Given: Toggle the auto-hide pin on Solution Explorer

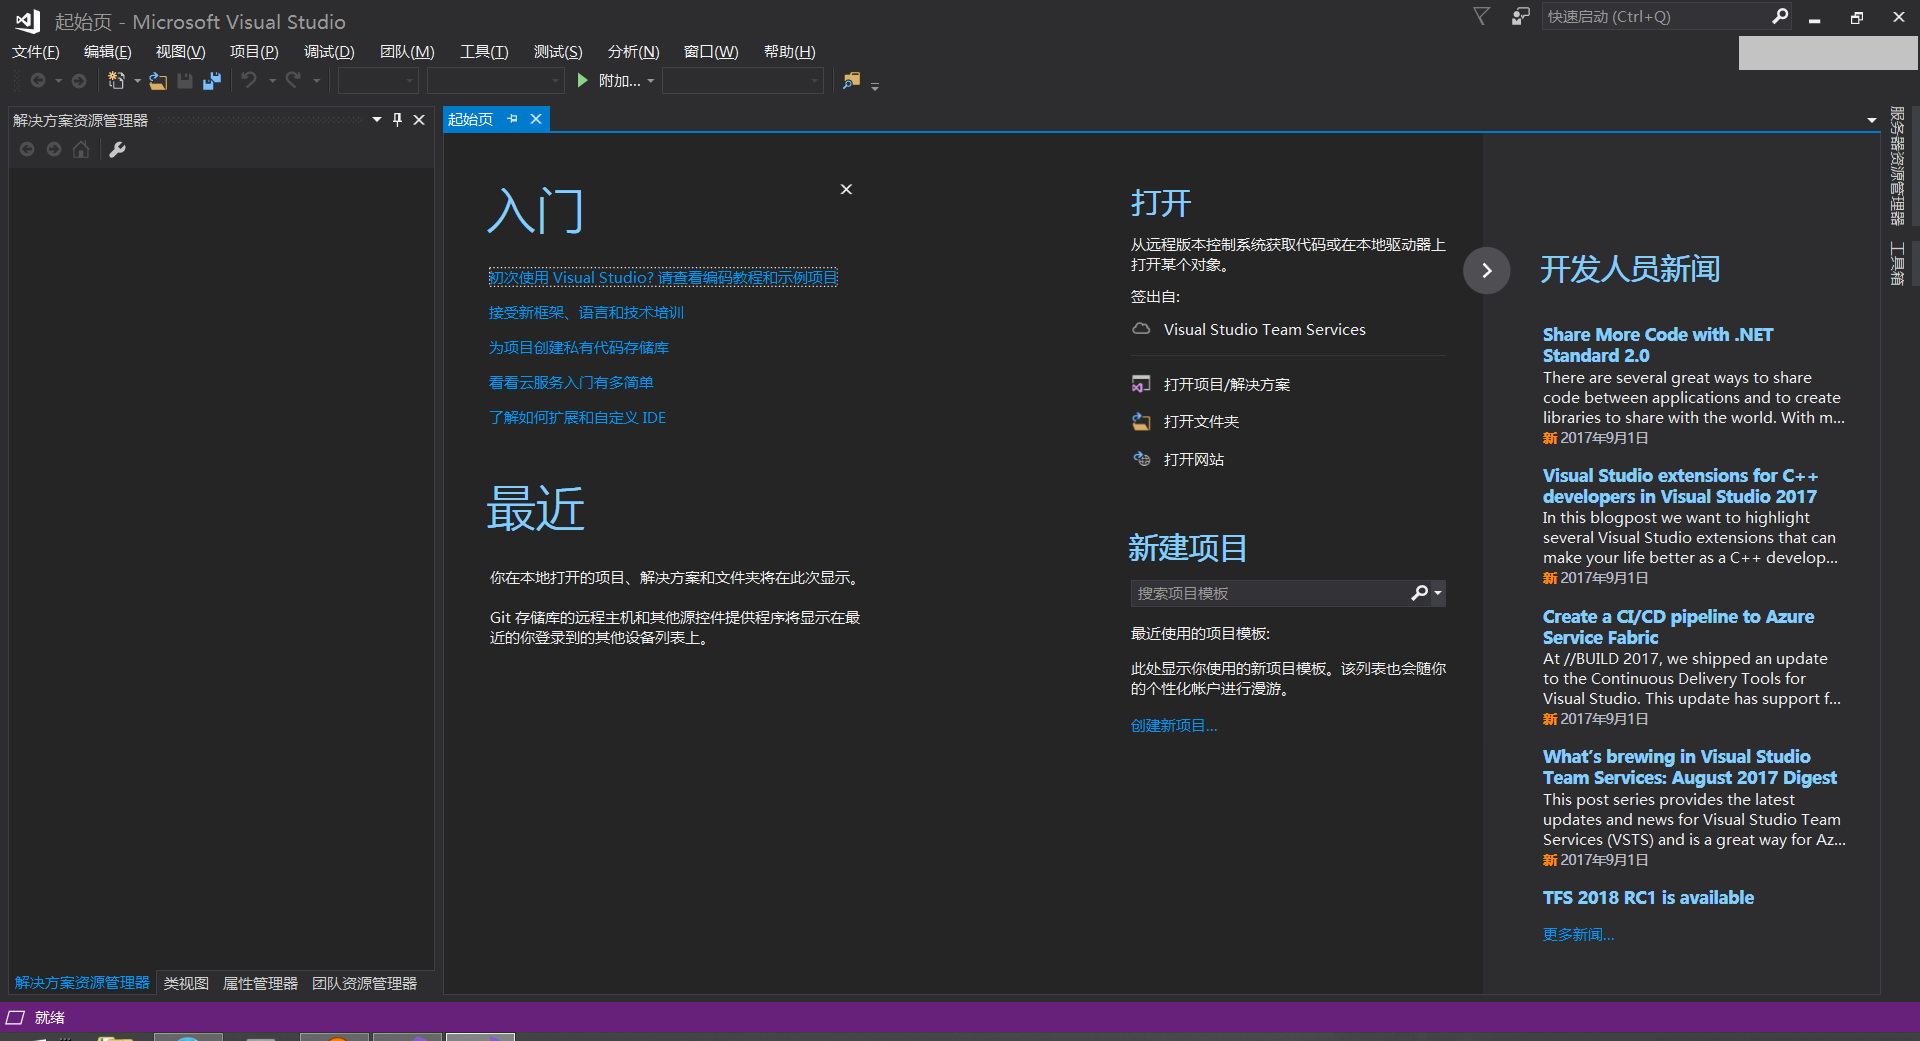Looking at the screenshot, I should 397,119.
